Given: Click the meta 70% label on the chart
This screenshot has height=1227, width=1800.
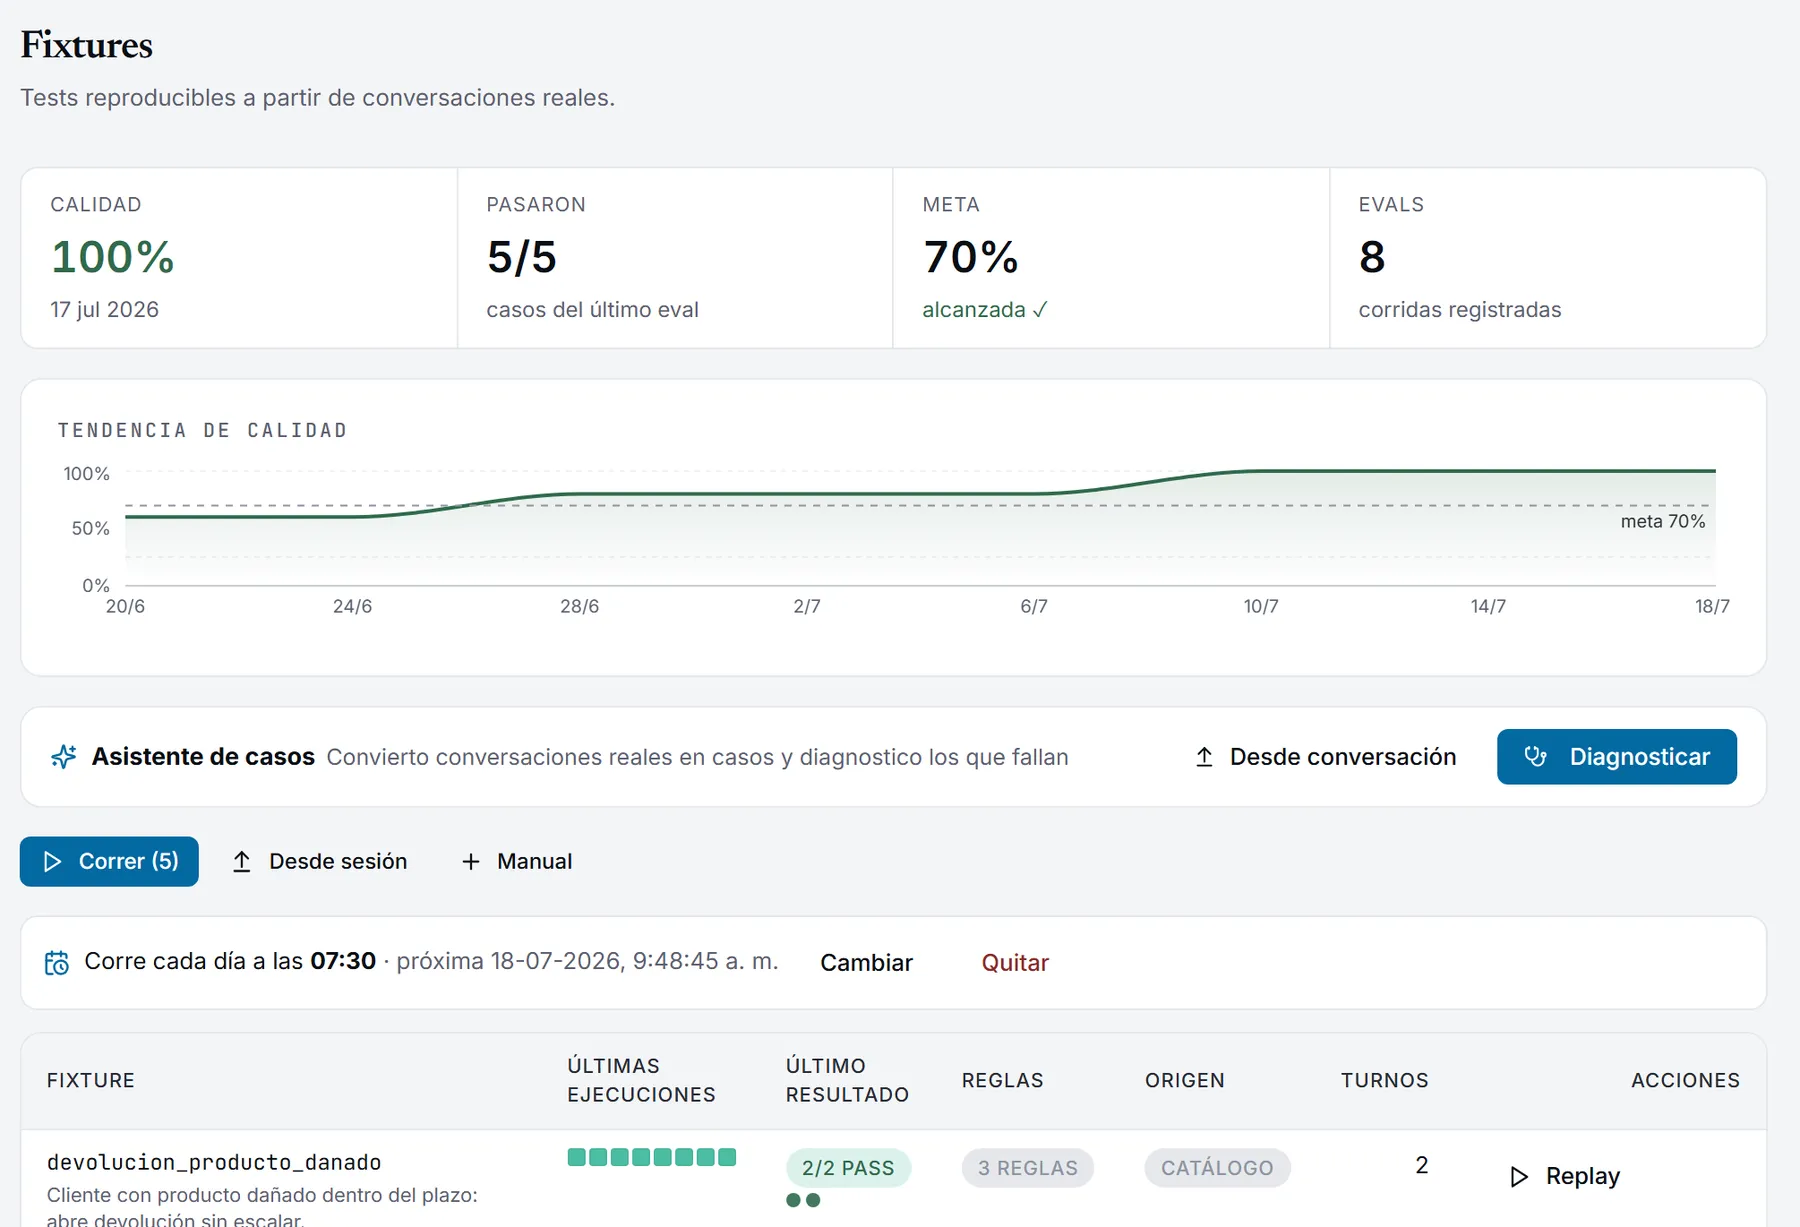Looking at the screenshot, I should (1662, 521).
